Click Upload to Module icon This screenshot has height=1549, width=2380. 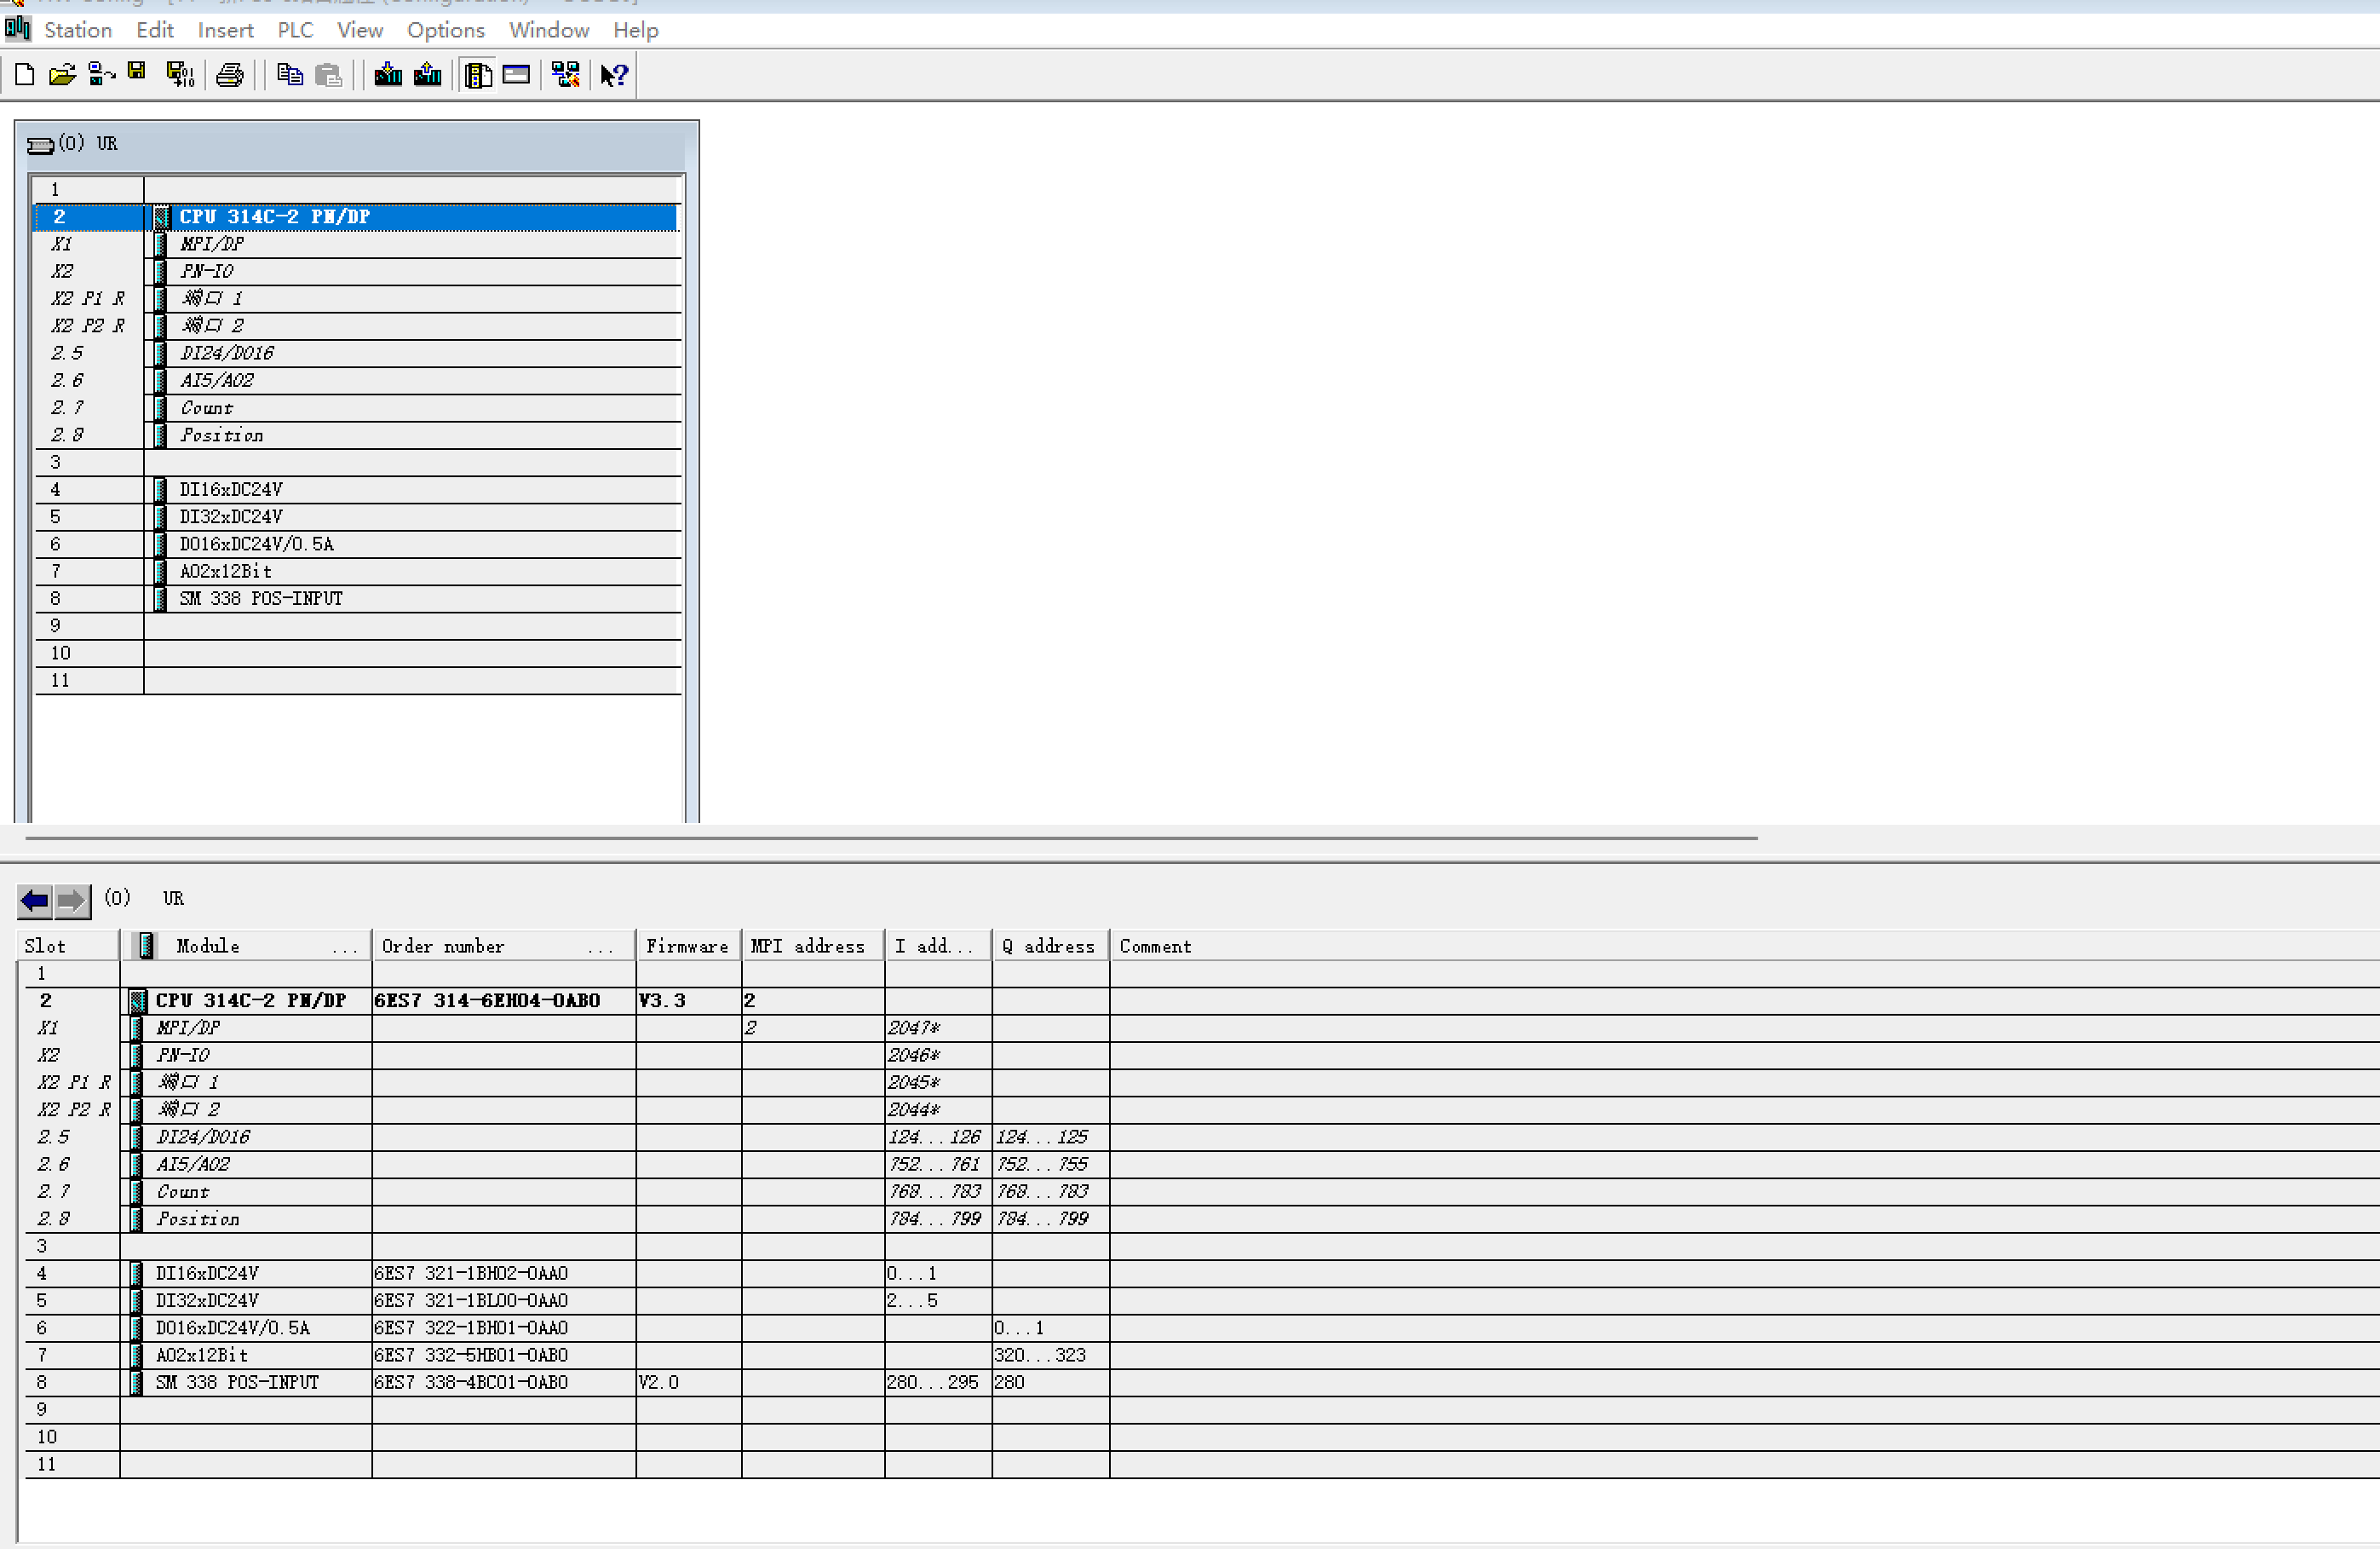tap(428, 75)
